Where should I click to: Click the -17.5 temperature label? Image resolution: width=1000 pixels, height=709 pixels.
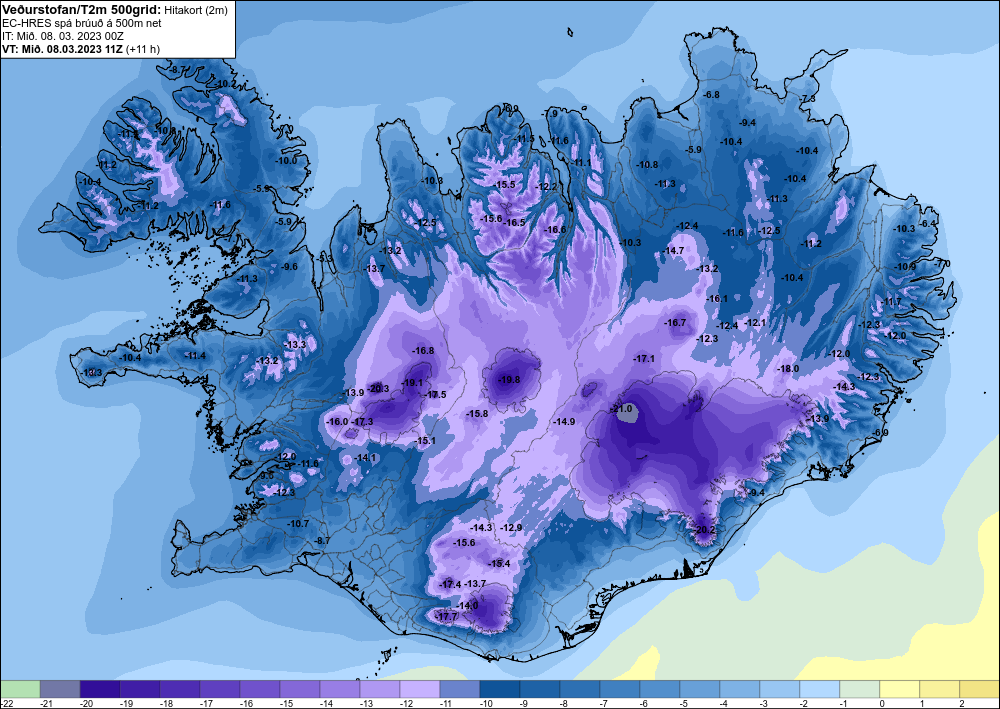coord(436,395)
